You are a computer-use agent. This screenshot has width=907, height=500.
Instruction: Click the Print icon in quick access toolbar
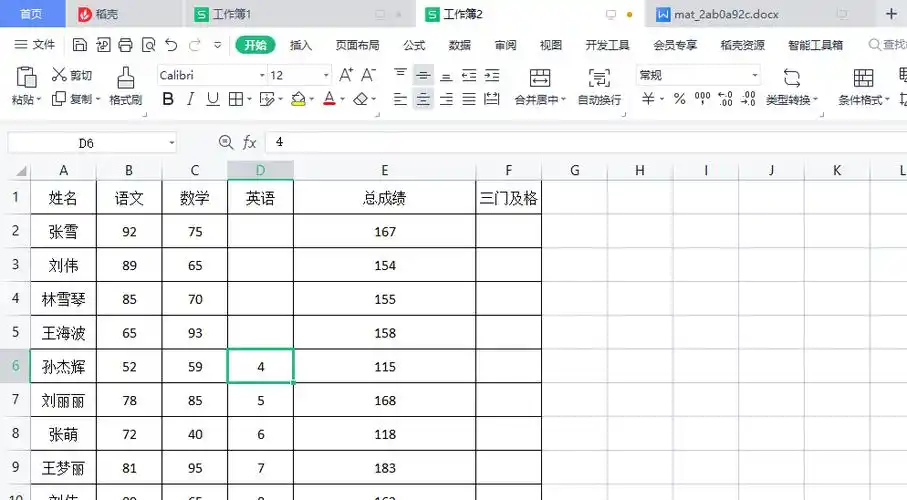[126, 45]
